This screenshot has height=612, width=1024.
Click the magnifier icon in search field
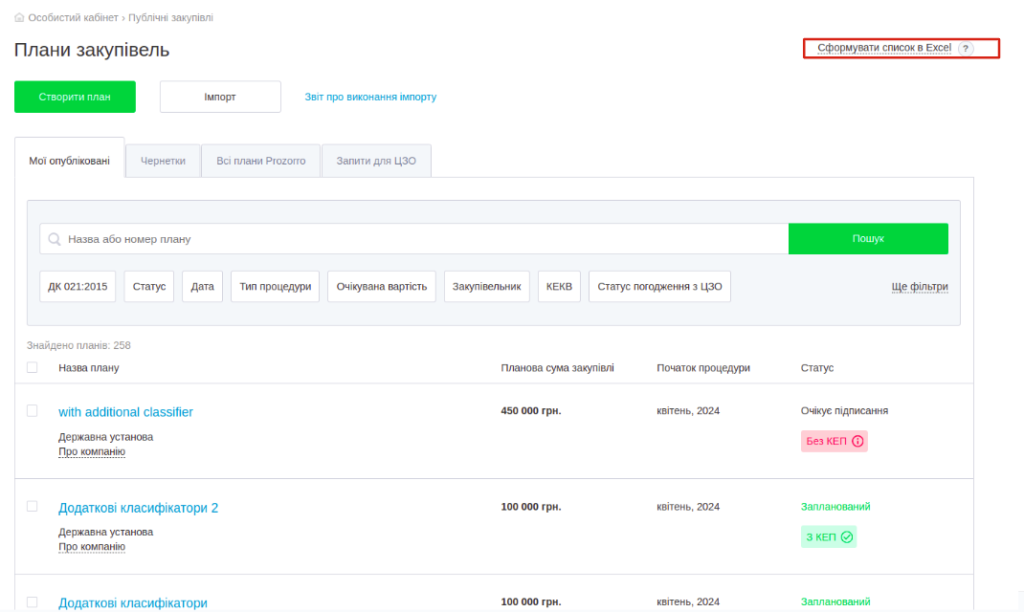54,240
